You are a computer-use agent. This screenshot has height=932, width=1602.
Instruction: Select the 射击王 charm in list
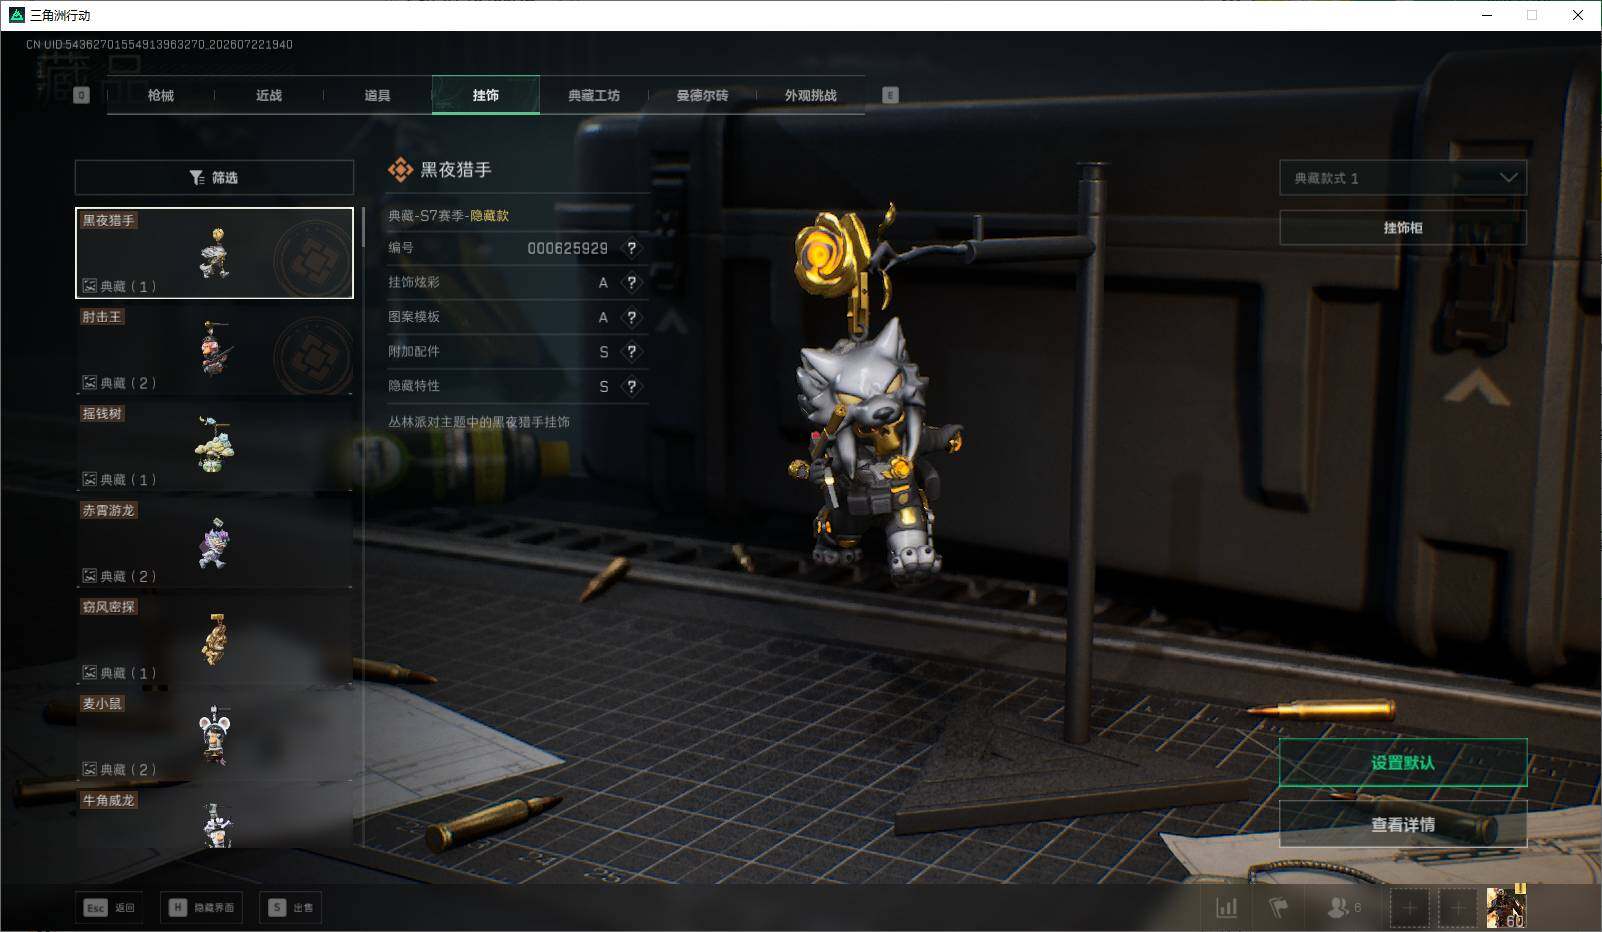pos(214,350)
